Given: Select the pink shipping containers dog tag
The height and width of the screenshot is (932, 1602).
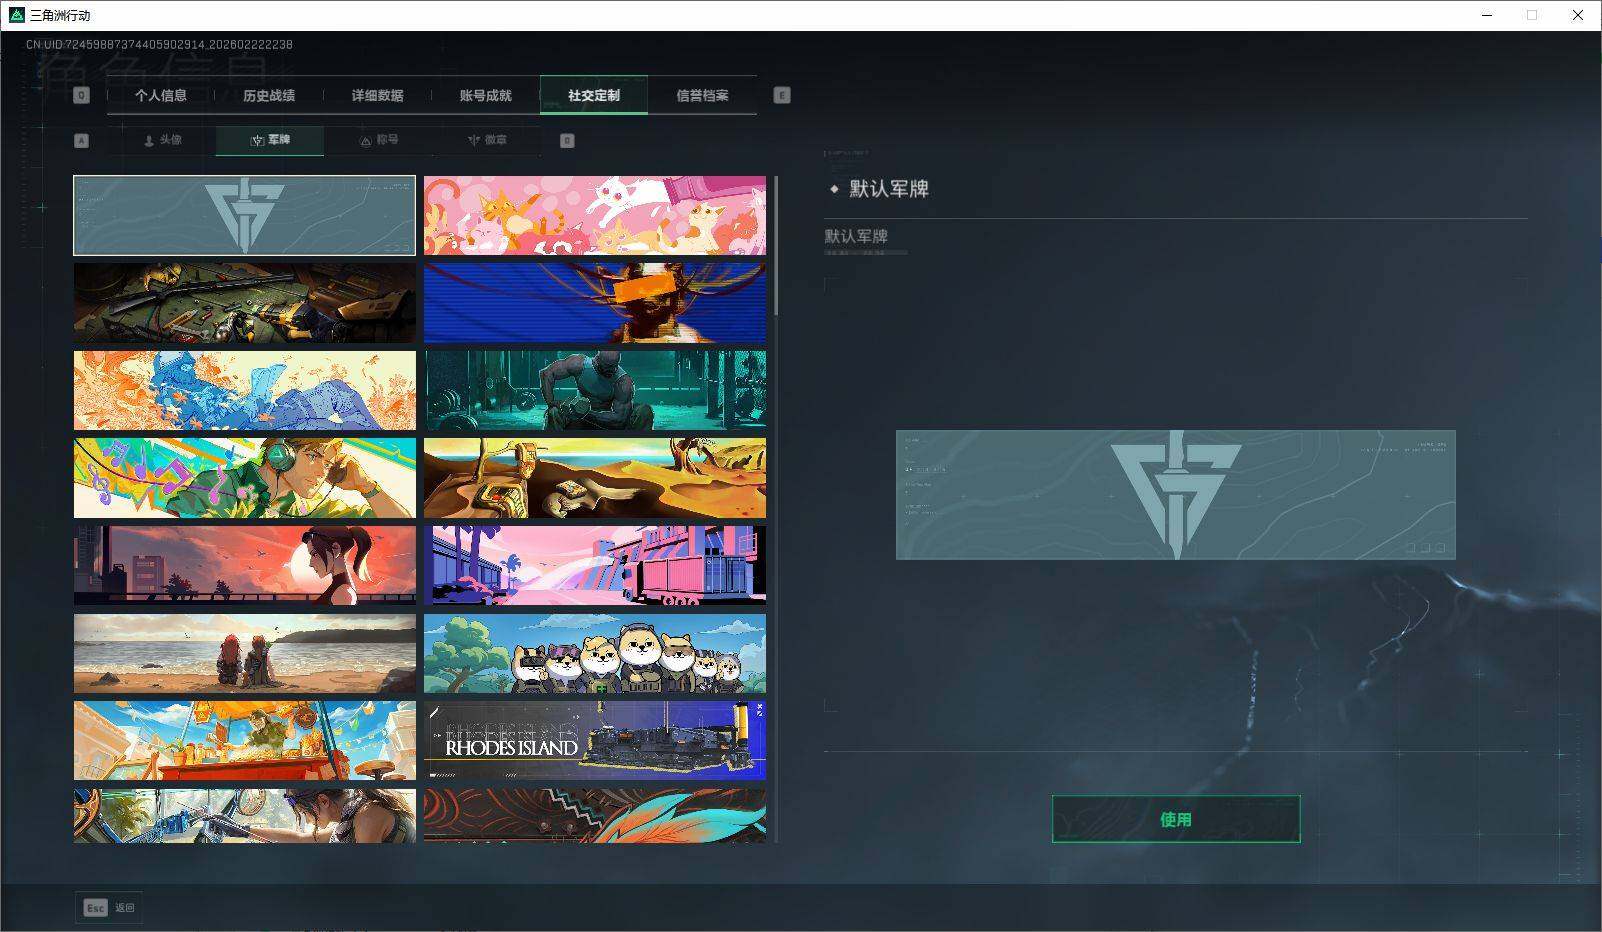Looking at the screenshot, I should tap(595, 565).
